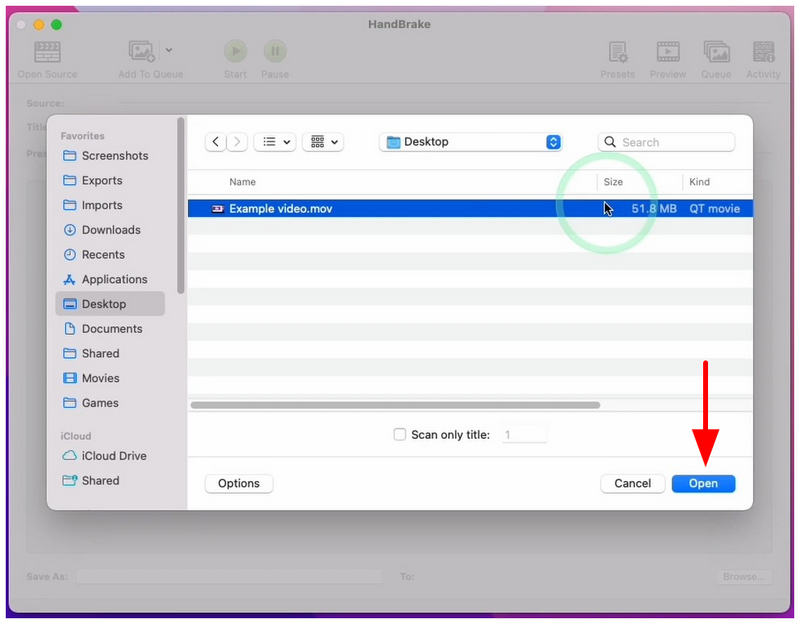The width and height of the screenshot is (800, 624).
Task: Click the Cancel button
Action: (x=632, y=483)
